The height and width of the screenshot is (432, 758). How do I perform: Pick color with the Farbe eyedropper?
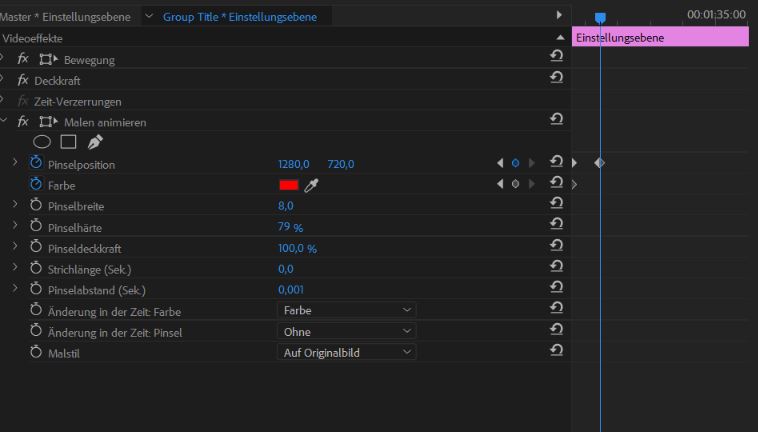pos(311,185)
